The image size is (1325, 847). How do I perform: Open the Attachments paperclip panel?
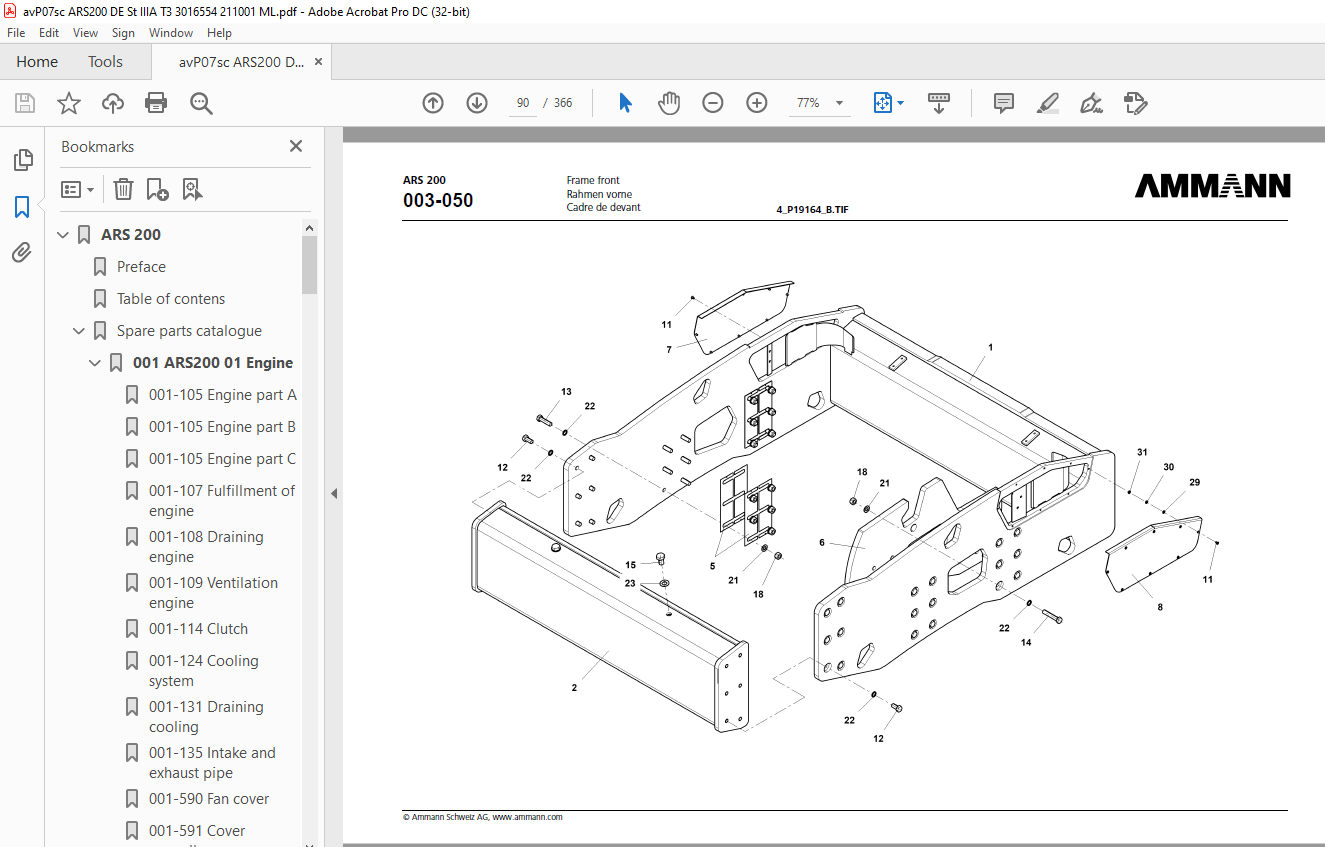(22, 253)
